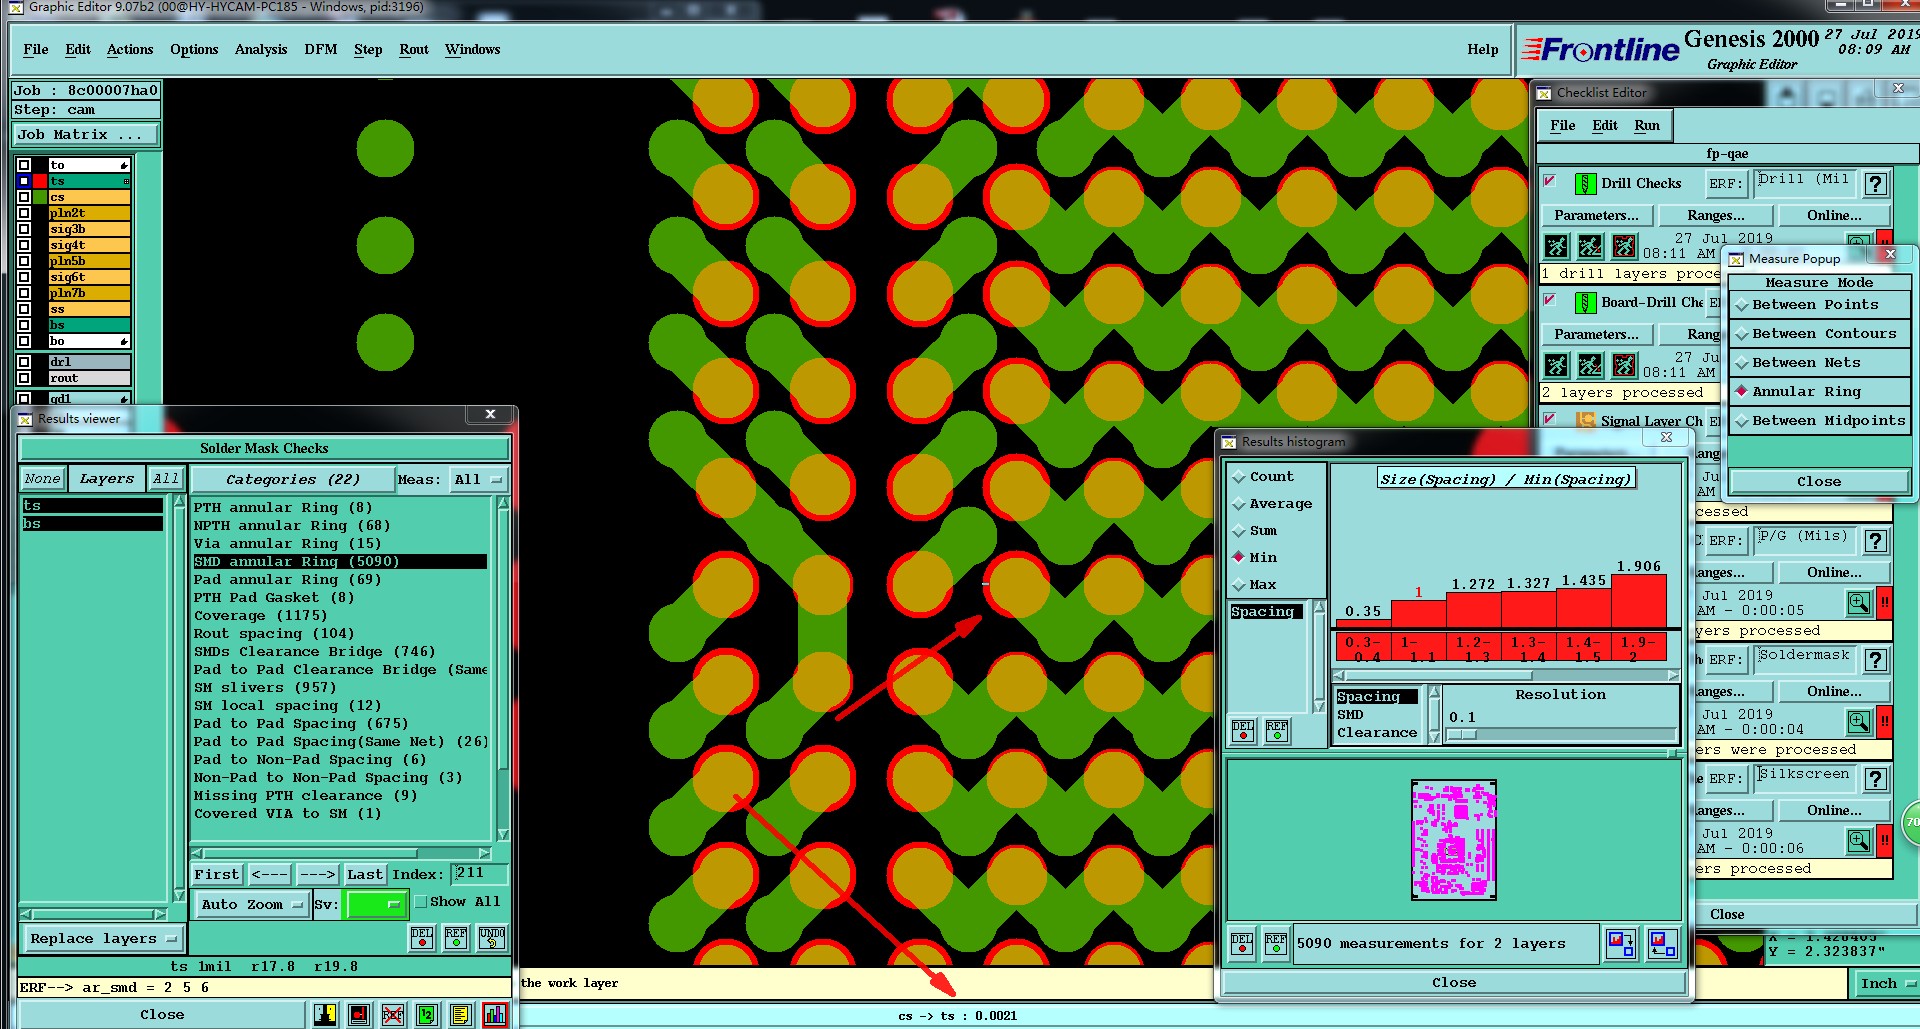Click the First result button

217,875
